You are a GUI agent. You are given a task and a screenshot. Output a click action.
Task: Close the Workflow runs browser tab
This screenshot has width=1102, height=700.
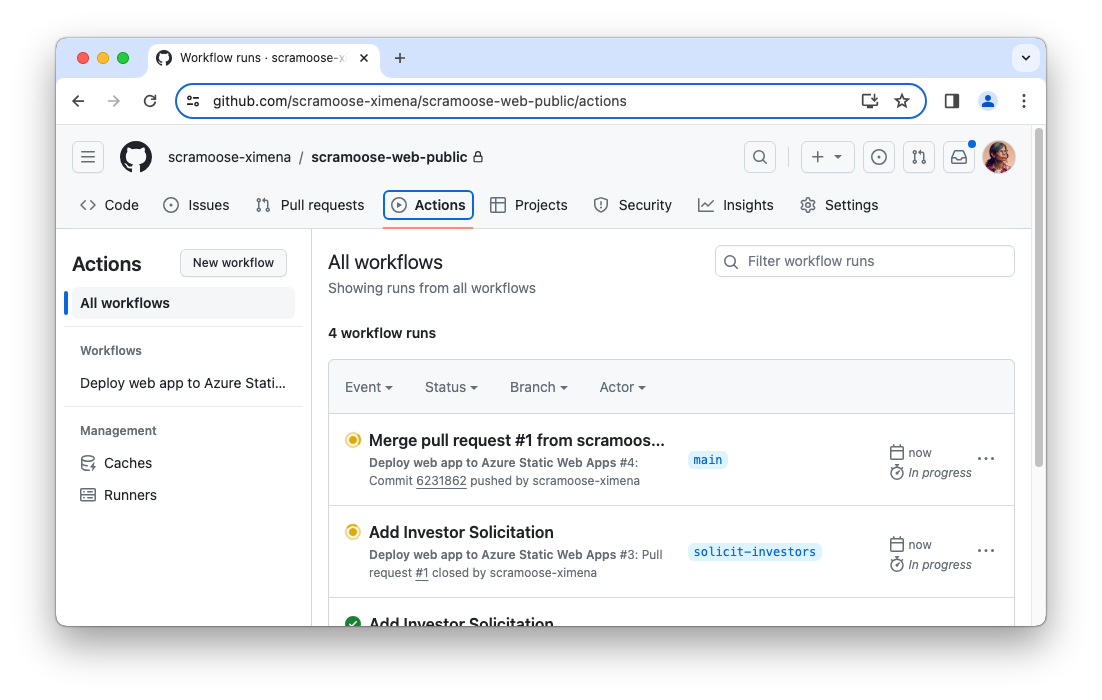[x=364, y=58]
